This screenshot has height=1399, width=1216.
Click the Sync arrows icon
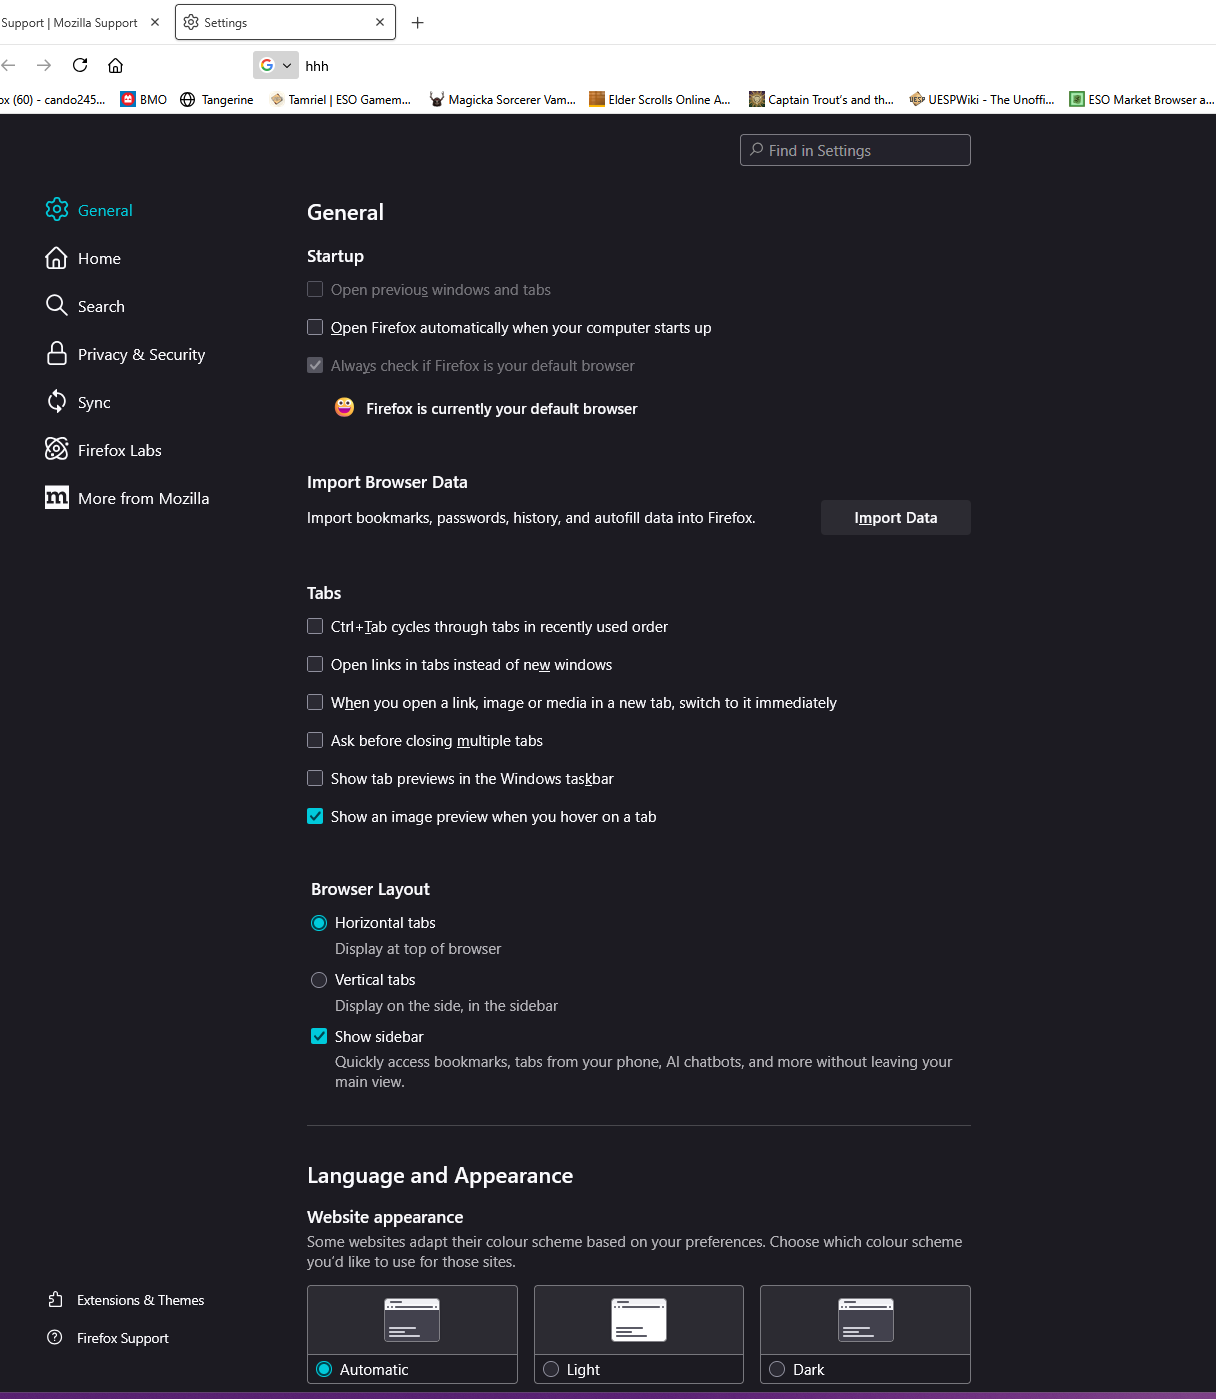(x=57, y=402)
